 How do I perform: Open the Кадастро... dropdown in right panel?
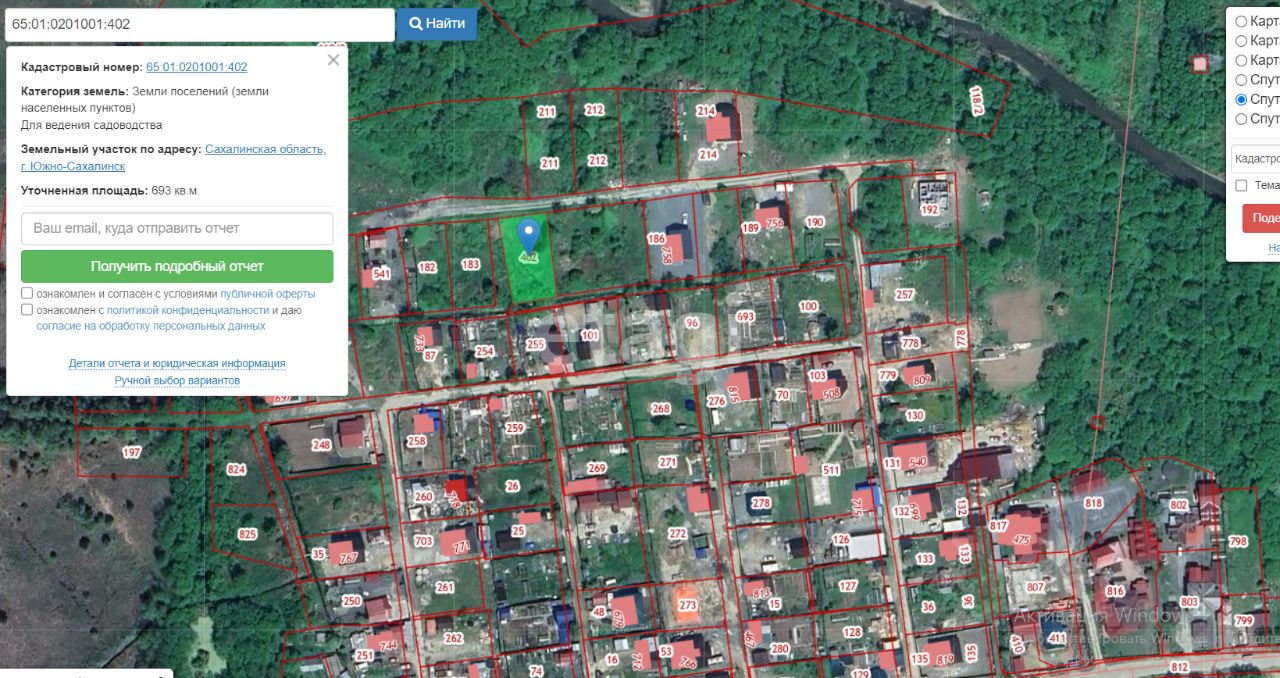click(x=1256, y=158)
